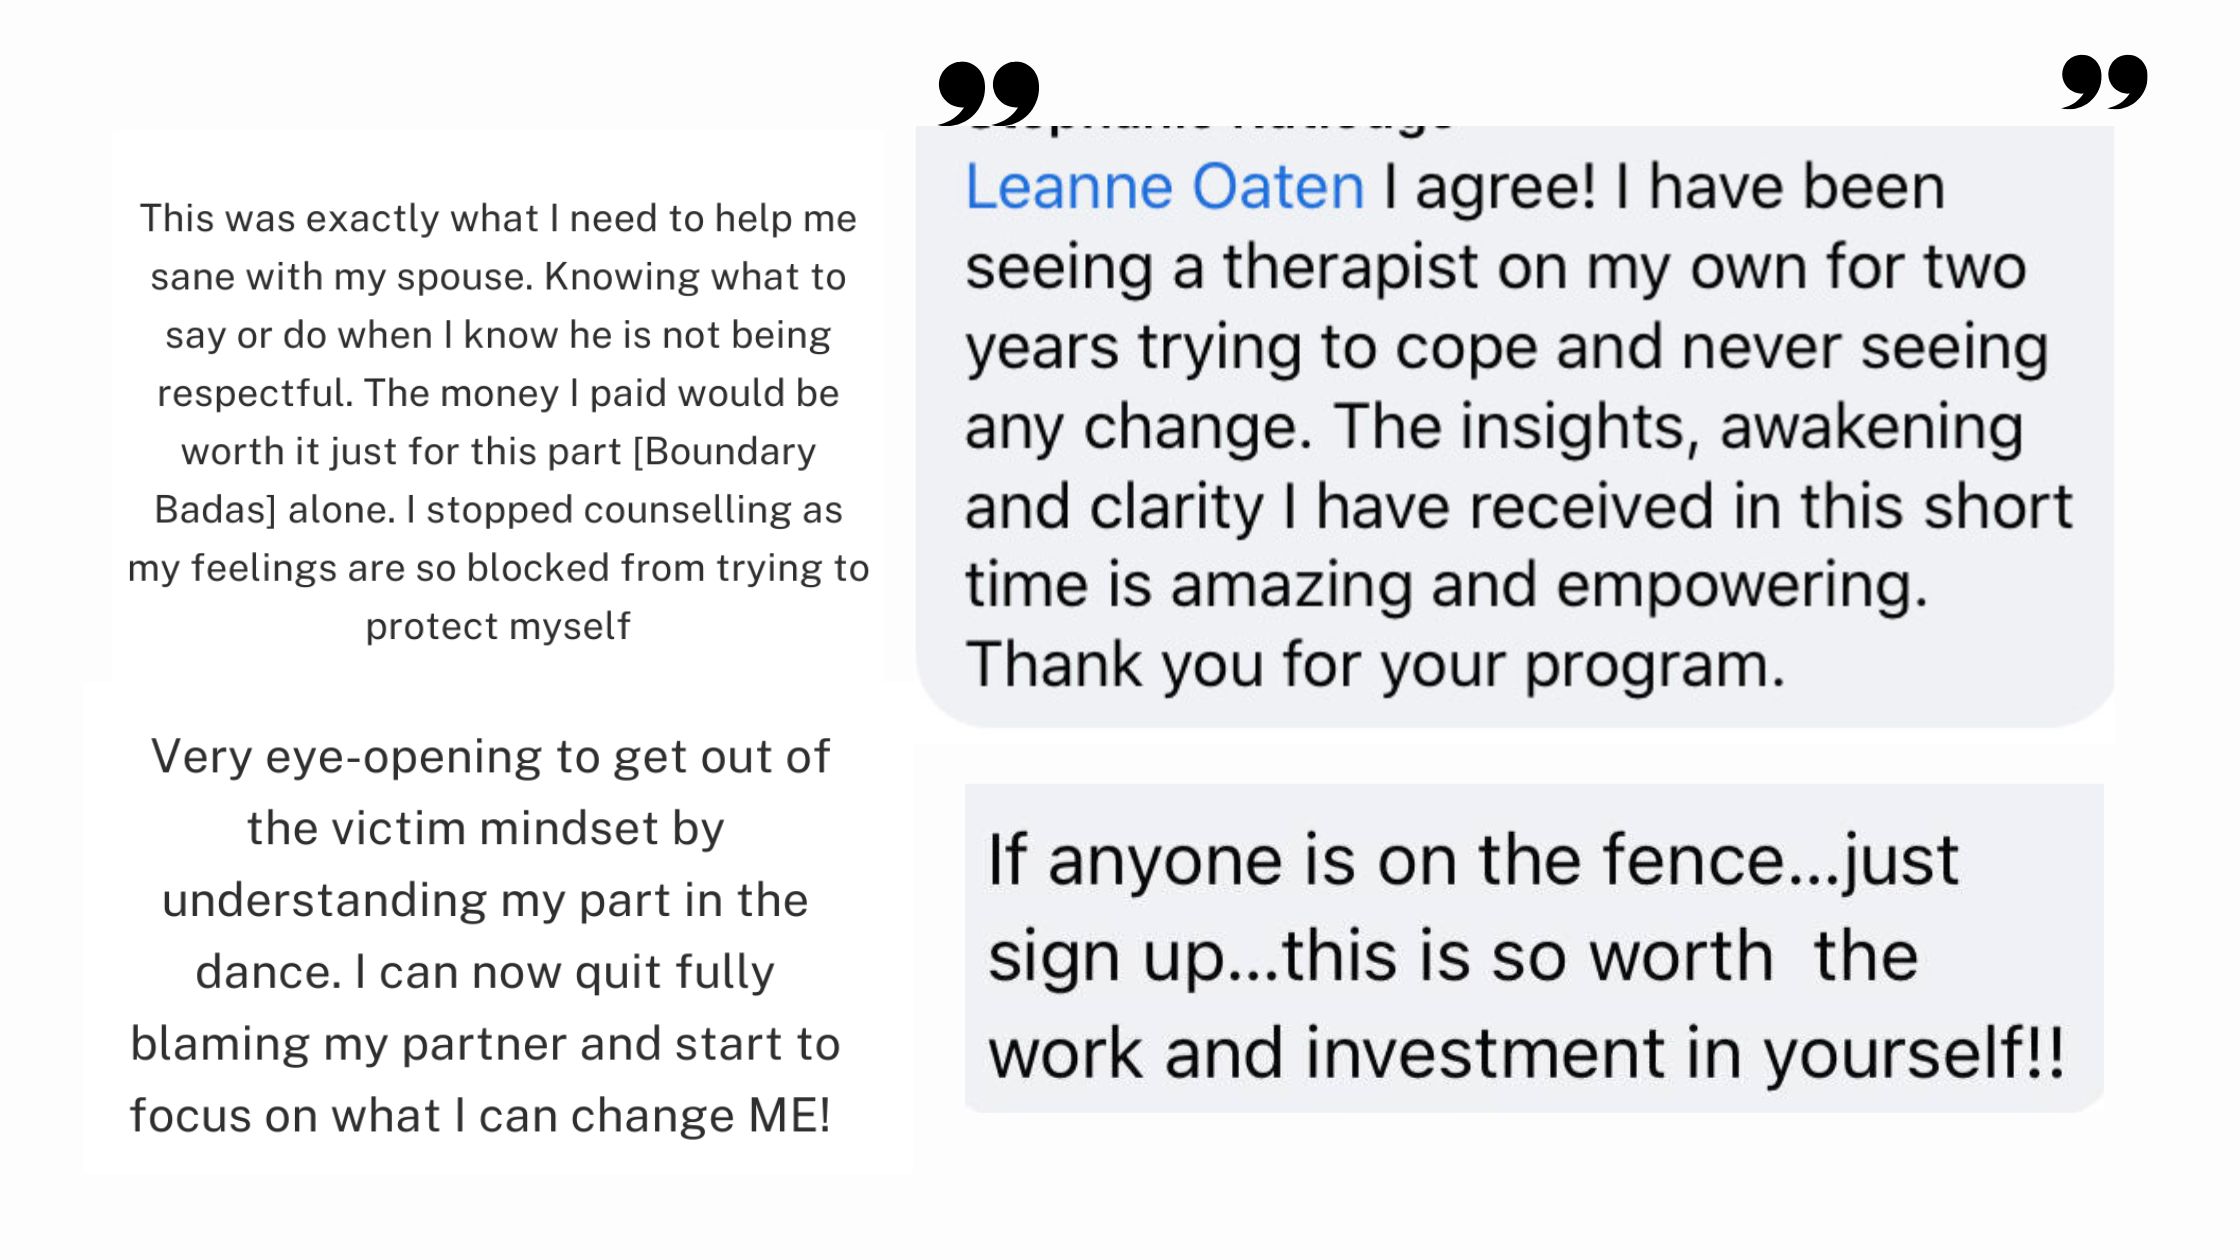Click the left black quotation mark icon
The width and height of the screenshot is (2240, 1260).
click(988, 92)
